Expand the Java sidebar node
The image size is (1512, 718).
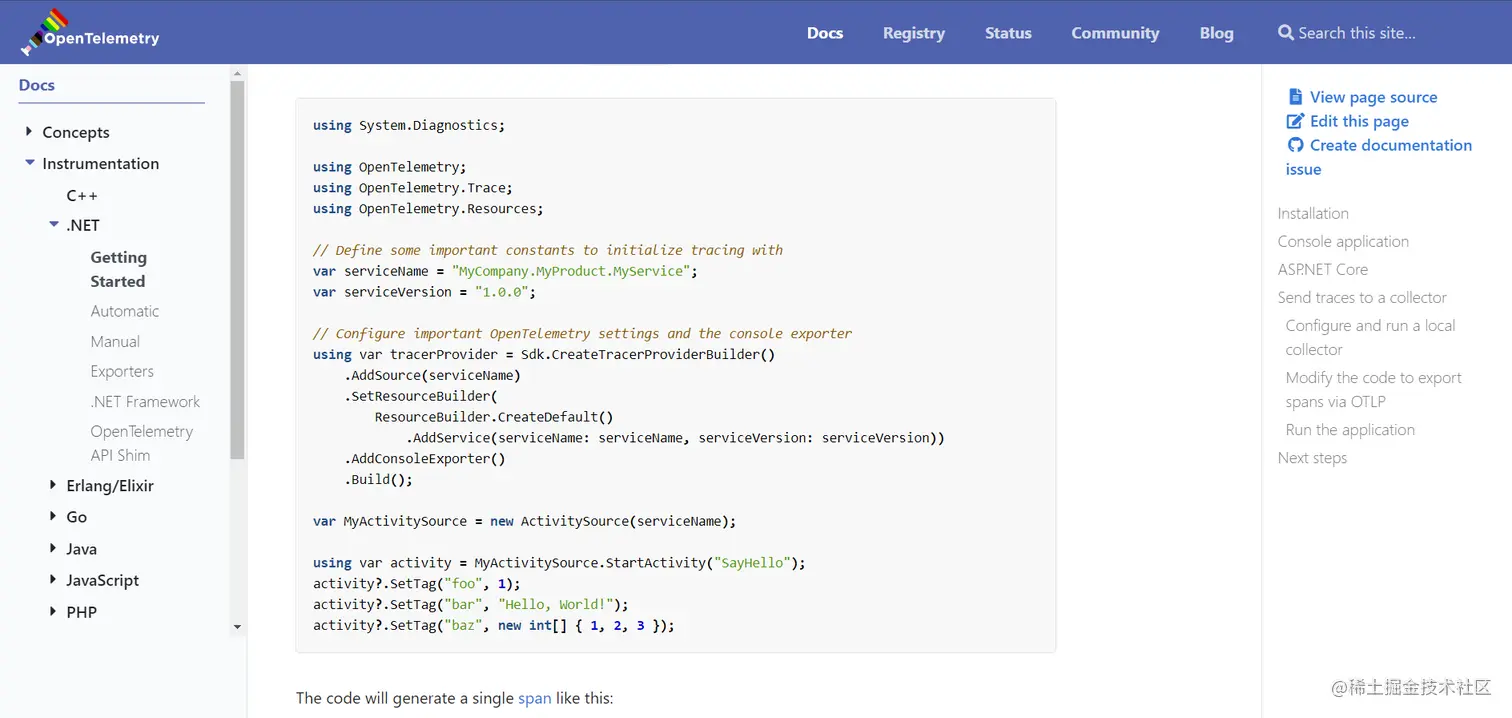click(x=53, y=549)
